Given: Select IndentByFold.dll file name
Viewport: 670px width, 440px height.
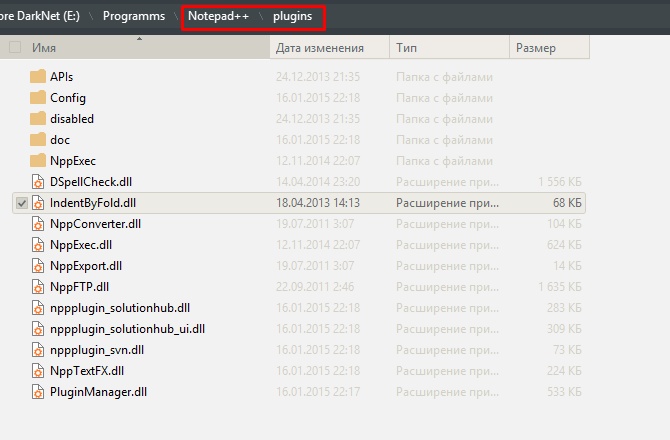Looking at the screenshot, I should (x=93, y=203).
